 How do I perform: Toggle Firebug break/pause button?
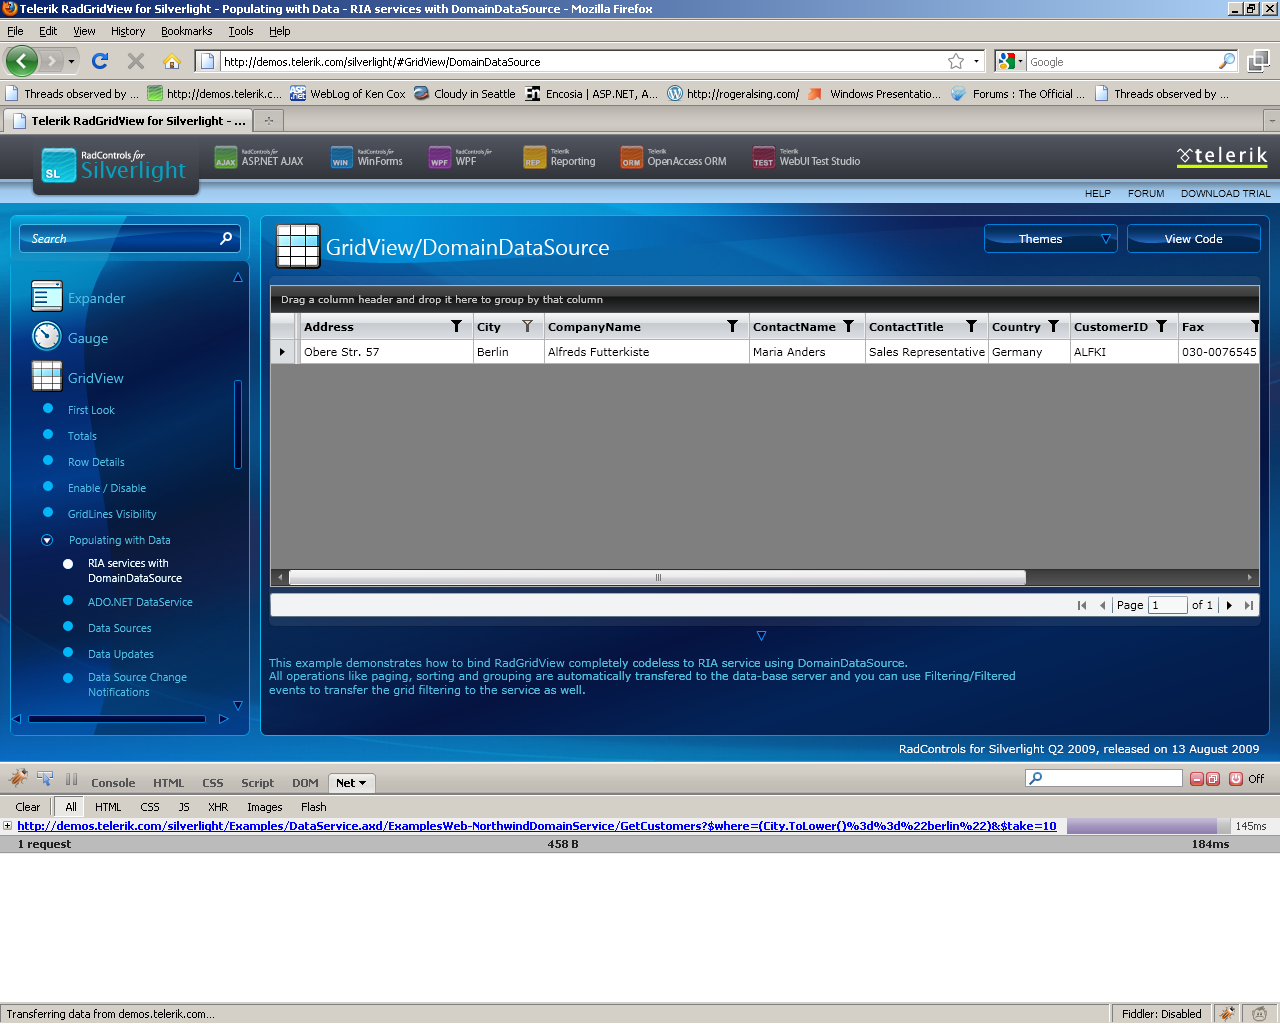pos(71,779)
